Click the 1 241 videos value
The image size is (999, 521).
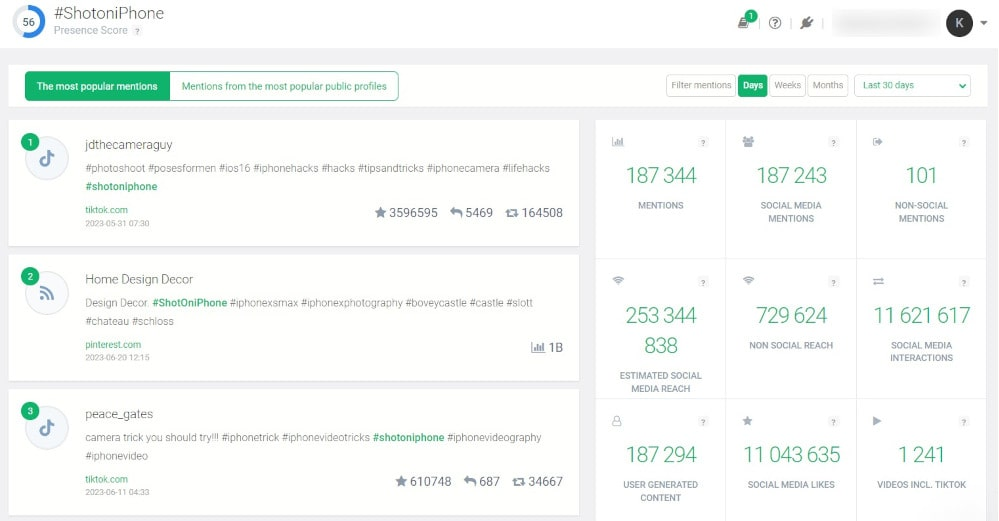pos(921,454)
